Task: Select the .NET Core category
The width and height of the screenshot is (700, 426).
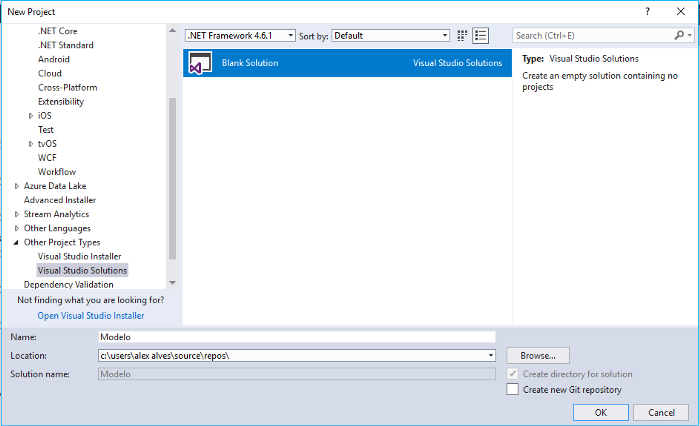Action: pos(58,31)
